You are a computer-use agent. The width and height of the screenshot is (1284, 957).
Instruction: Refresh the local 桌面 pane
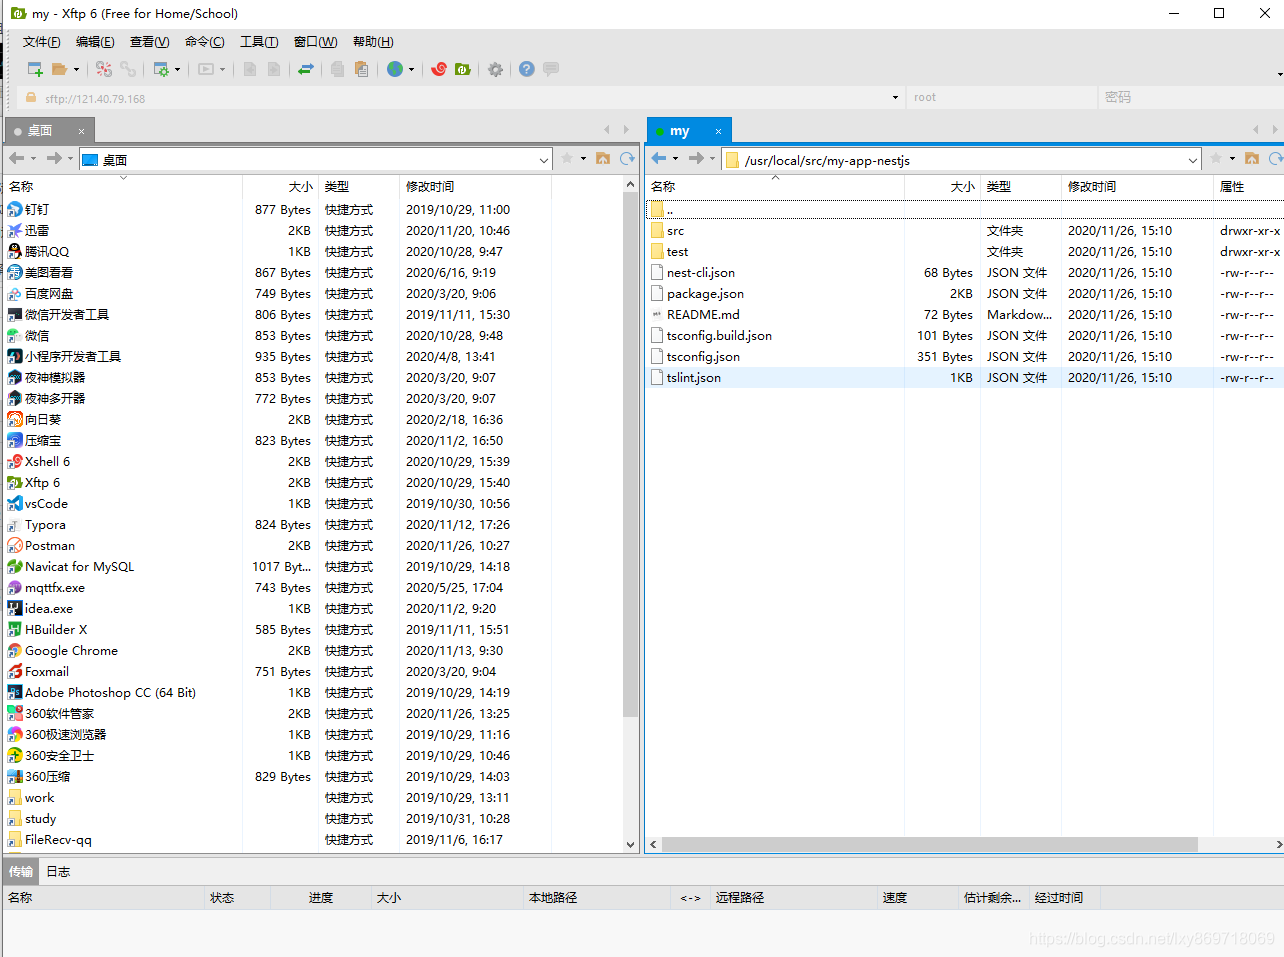[x=627, y=158]
